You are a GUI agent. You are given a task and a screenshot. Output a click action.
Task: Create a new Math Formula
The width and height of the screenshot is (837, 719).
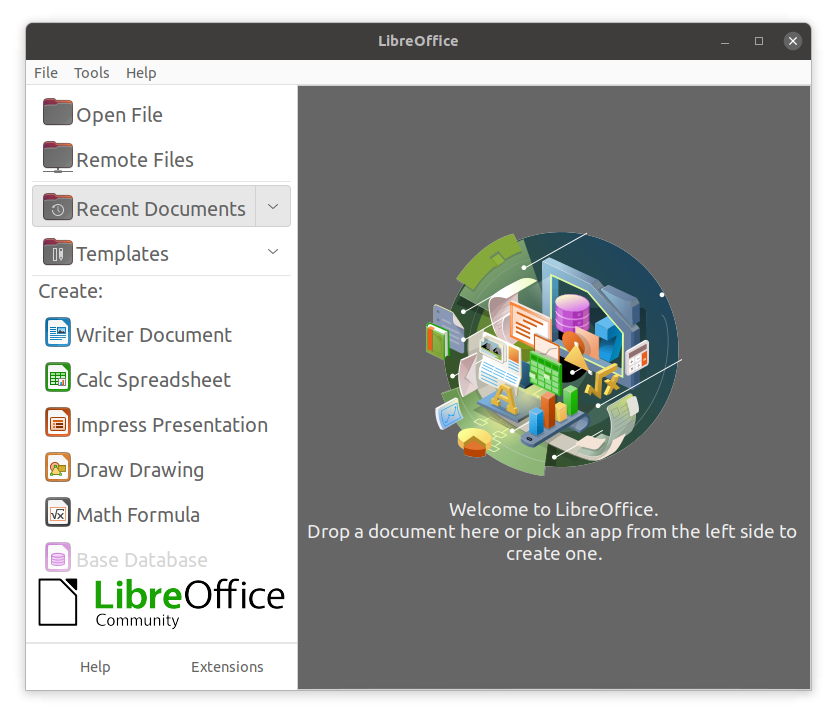tap(138, 515)
